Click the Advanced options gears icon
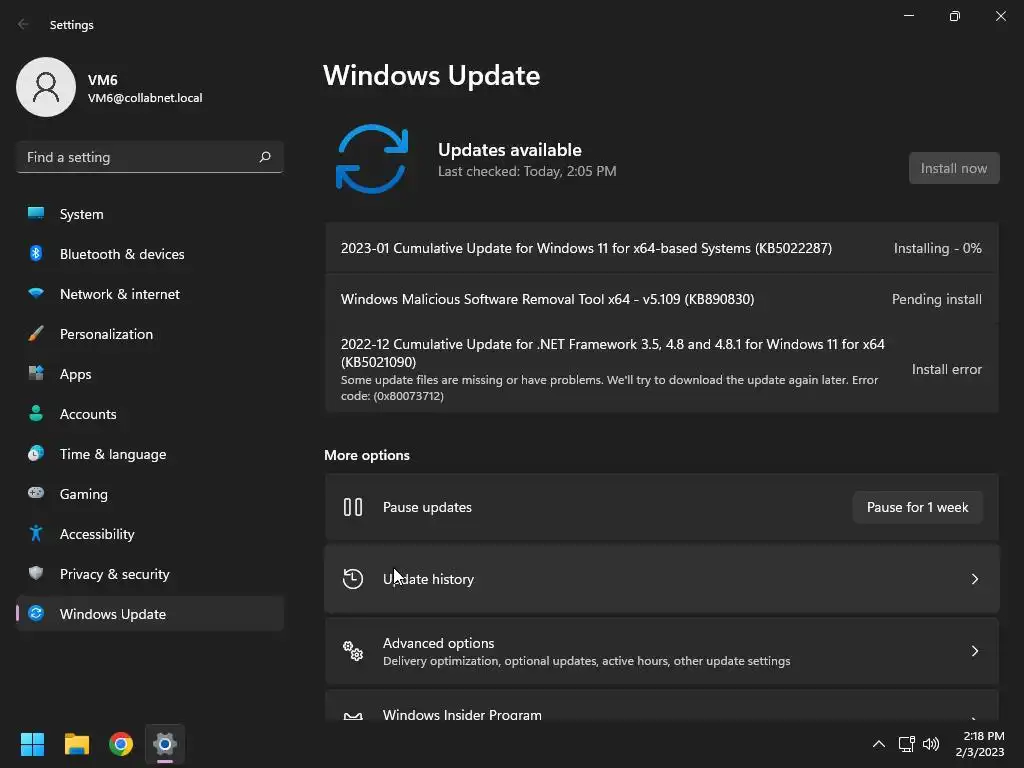This screenshot has width=1024, height=768. (353, 650)
